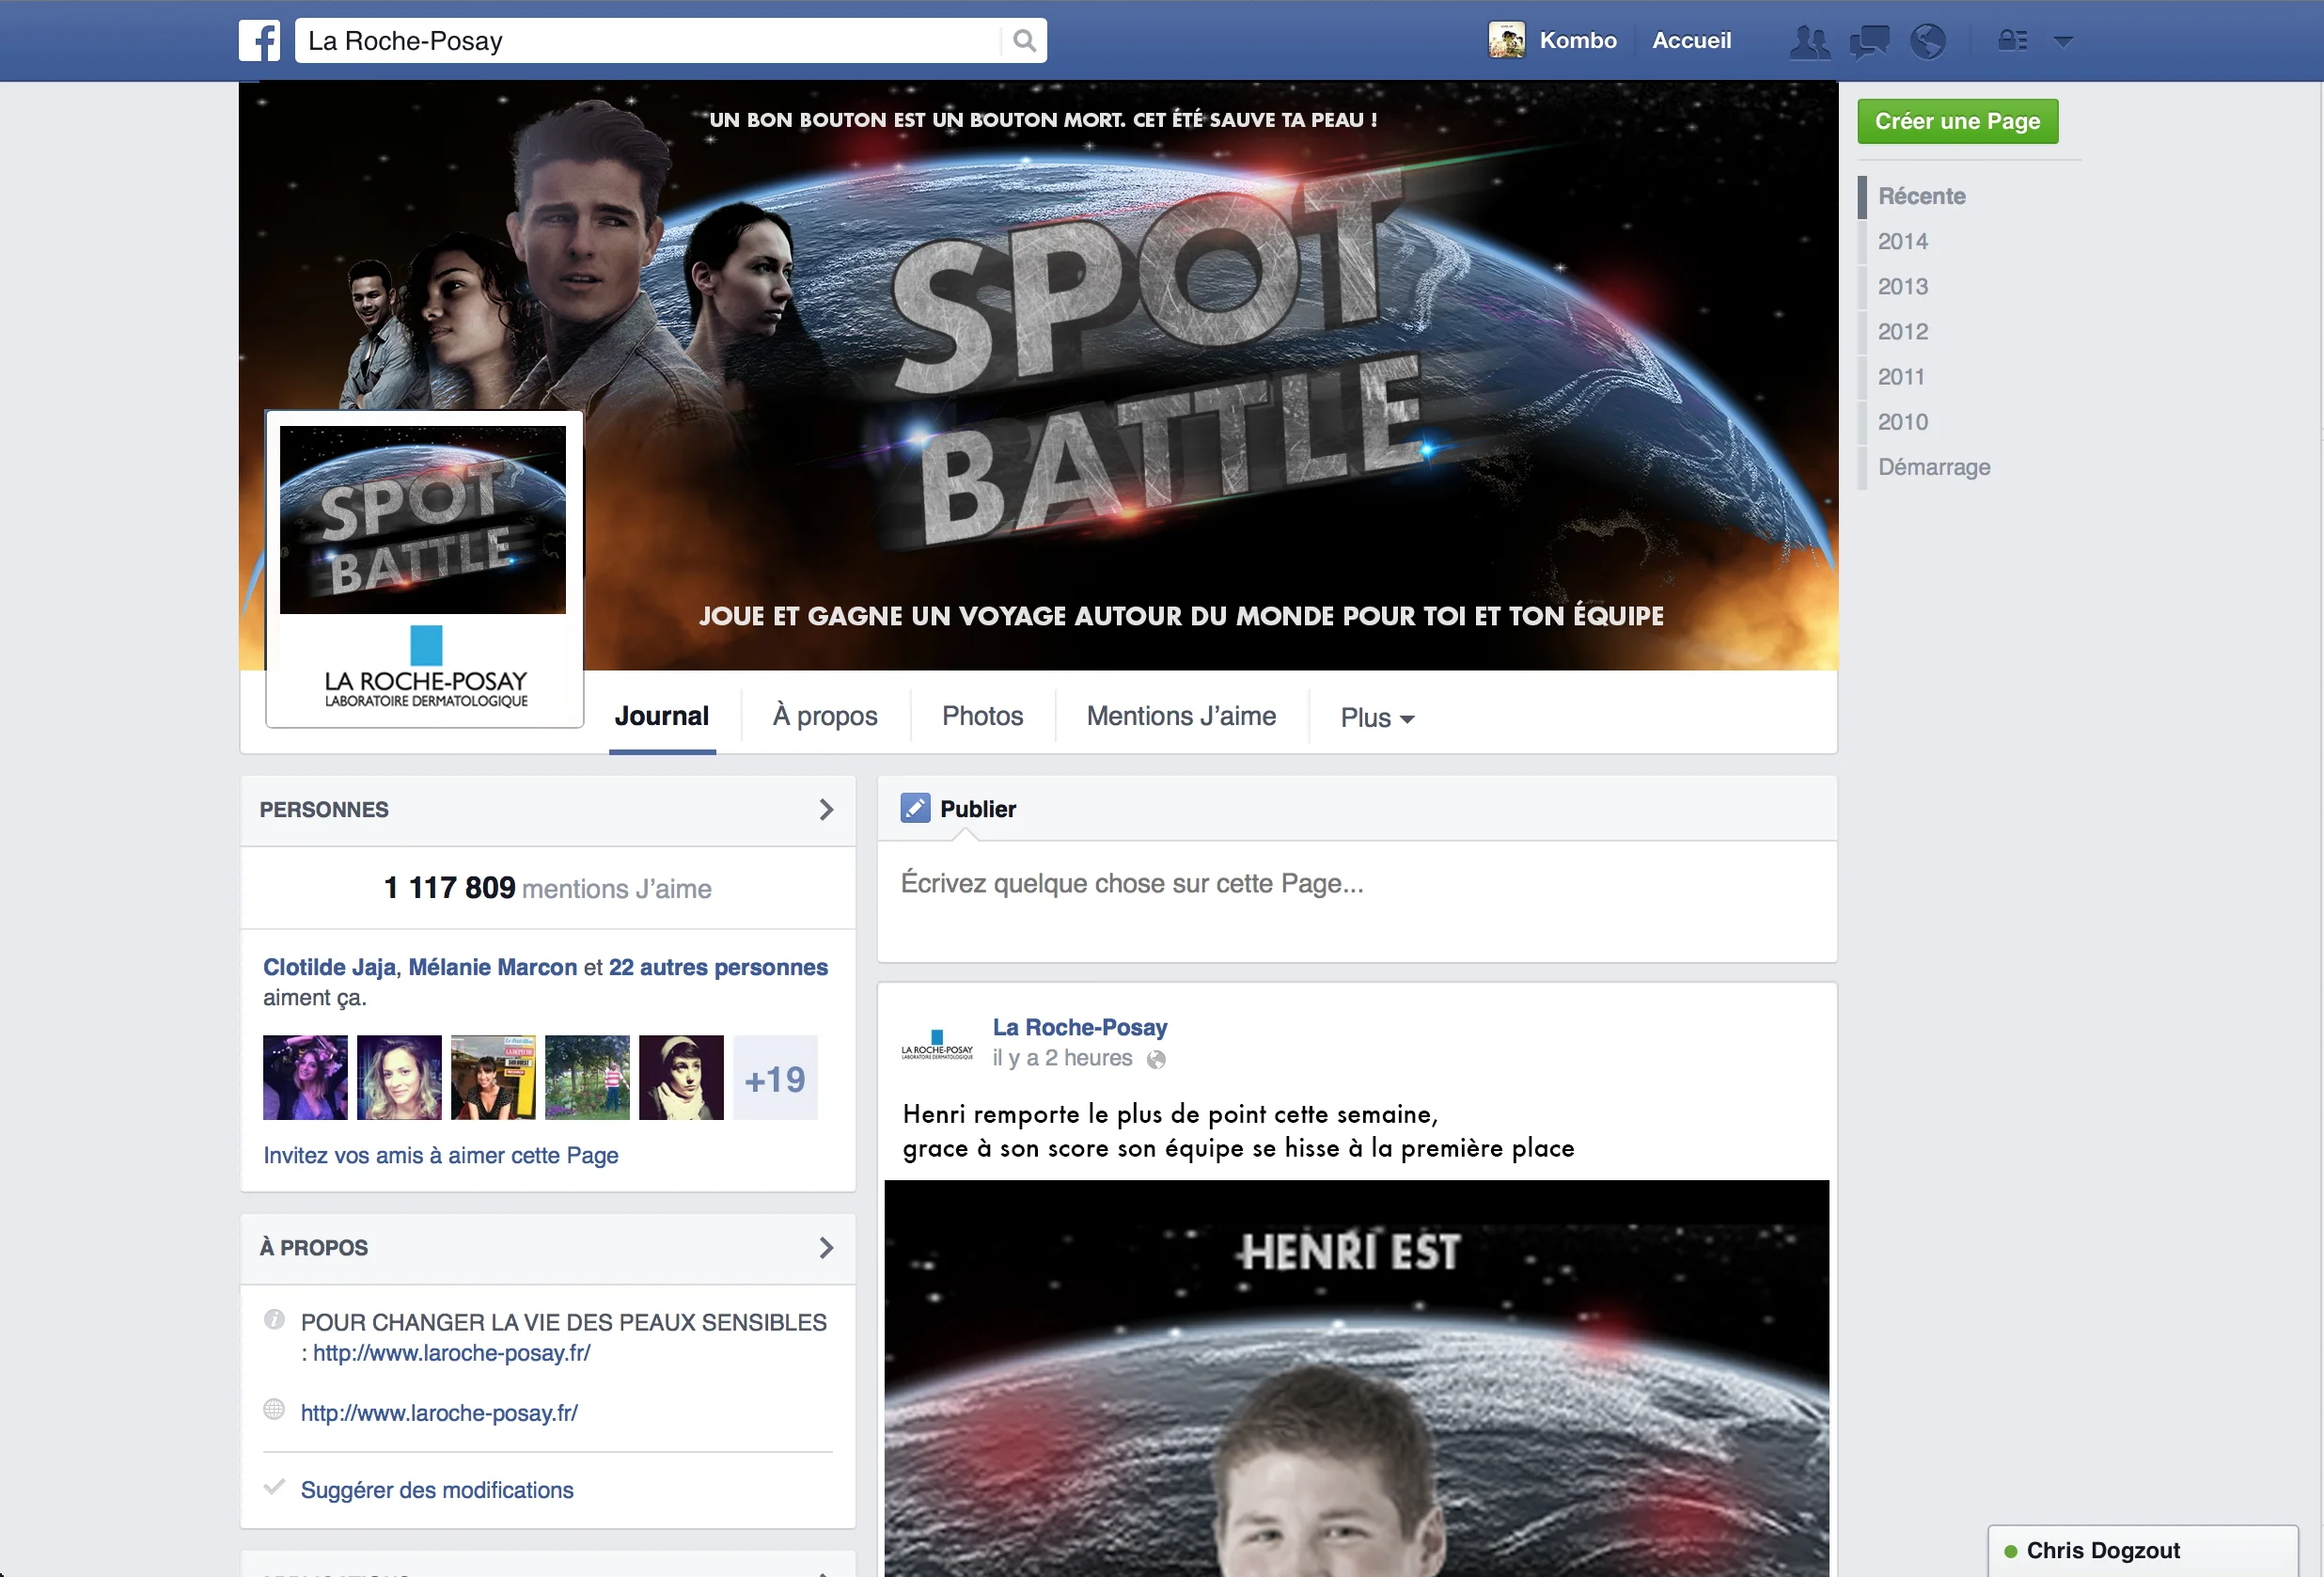The height and width of the screenshot is (1577, 2324).
Task: Click Invitez vos amis à aimer cette Page
Action: pyautogui.click(x=440, y=1155)
